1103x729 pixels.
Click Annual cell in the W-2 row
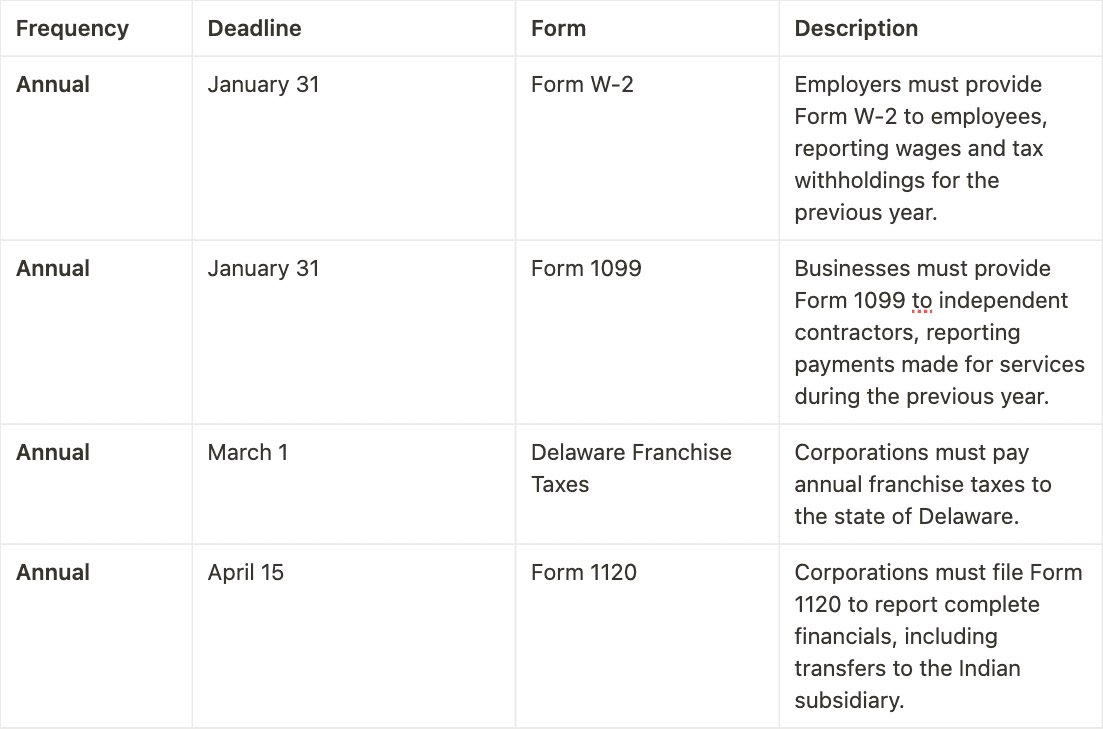[53, 85]
